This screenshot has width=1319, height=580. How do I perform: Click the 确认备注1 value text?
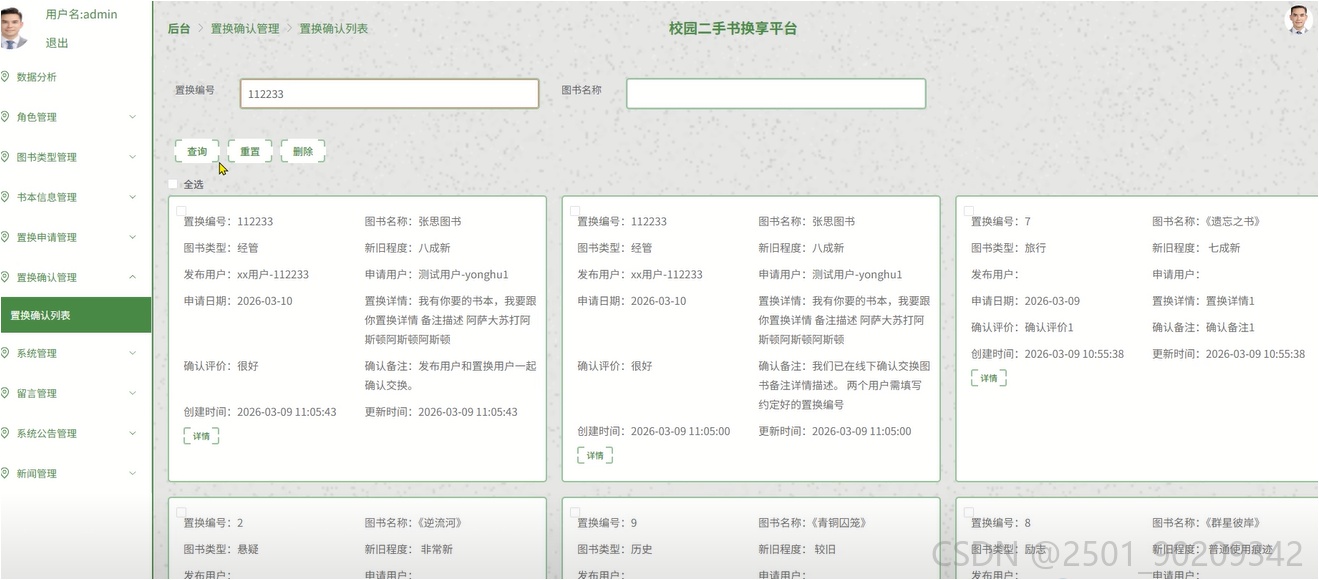click(x=1230, y=328)
